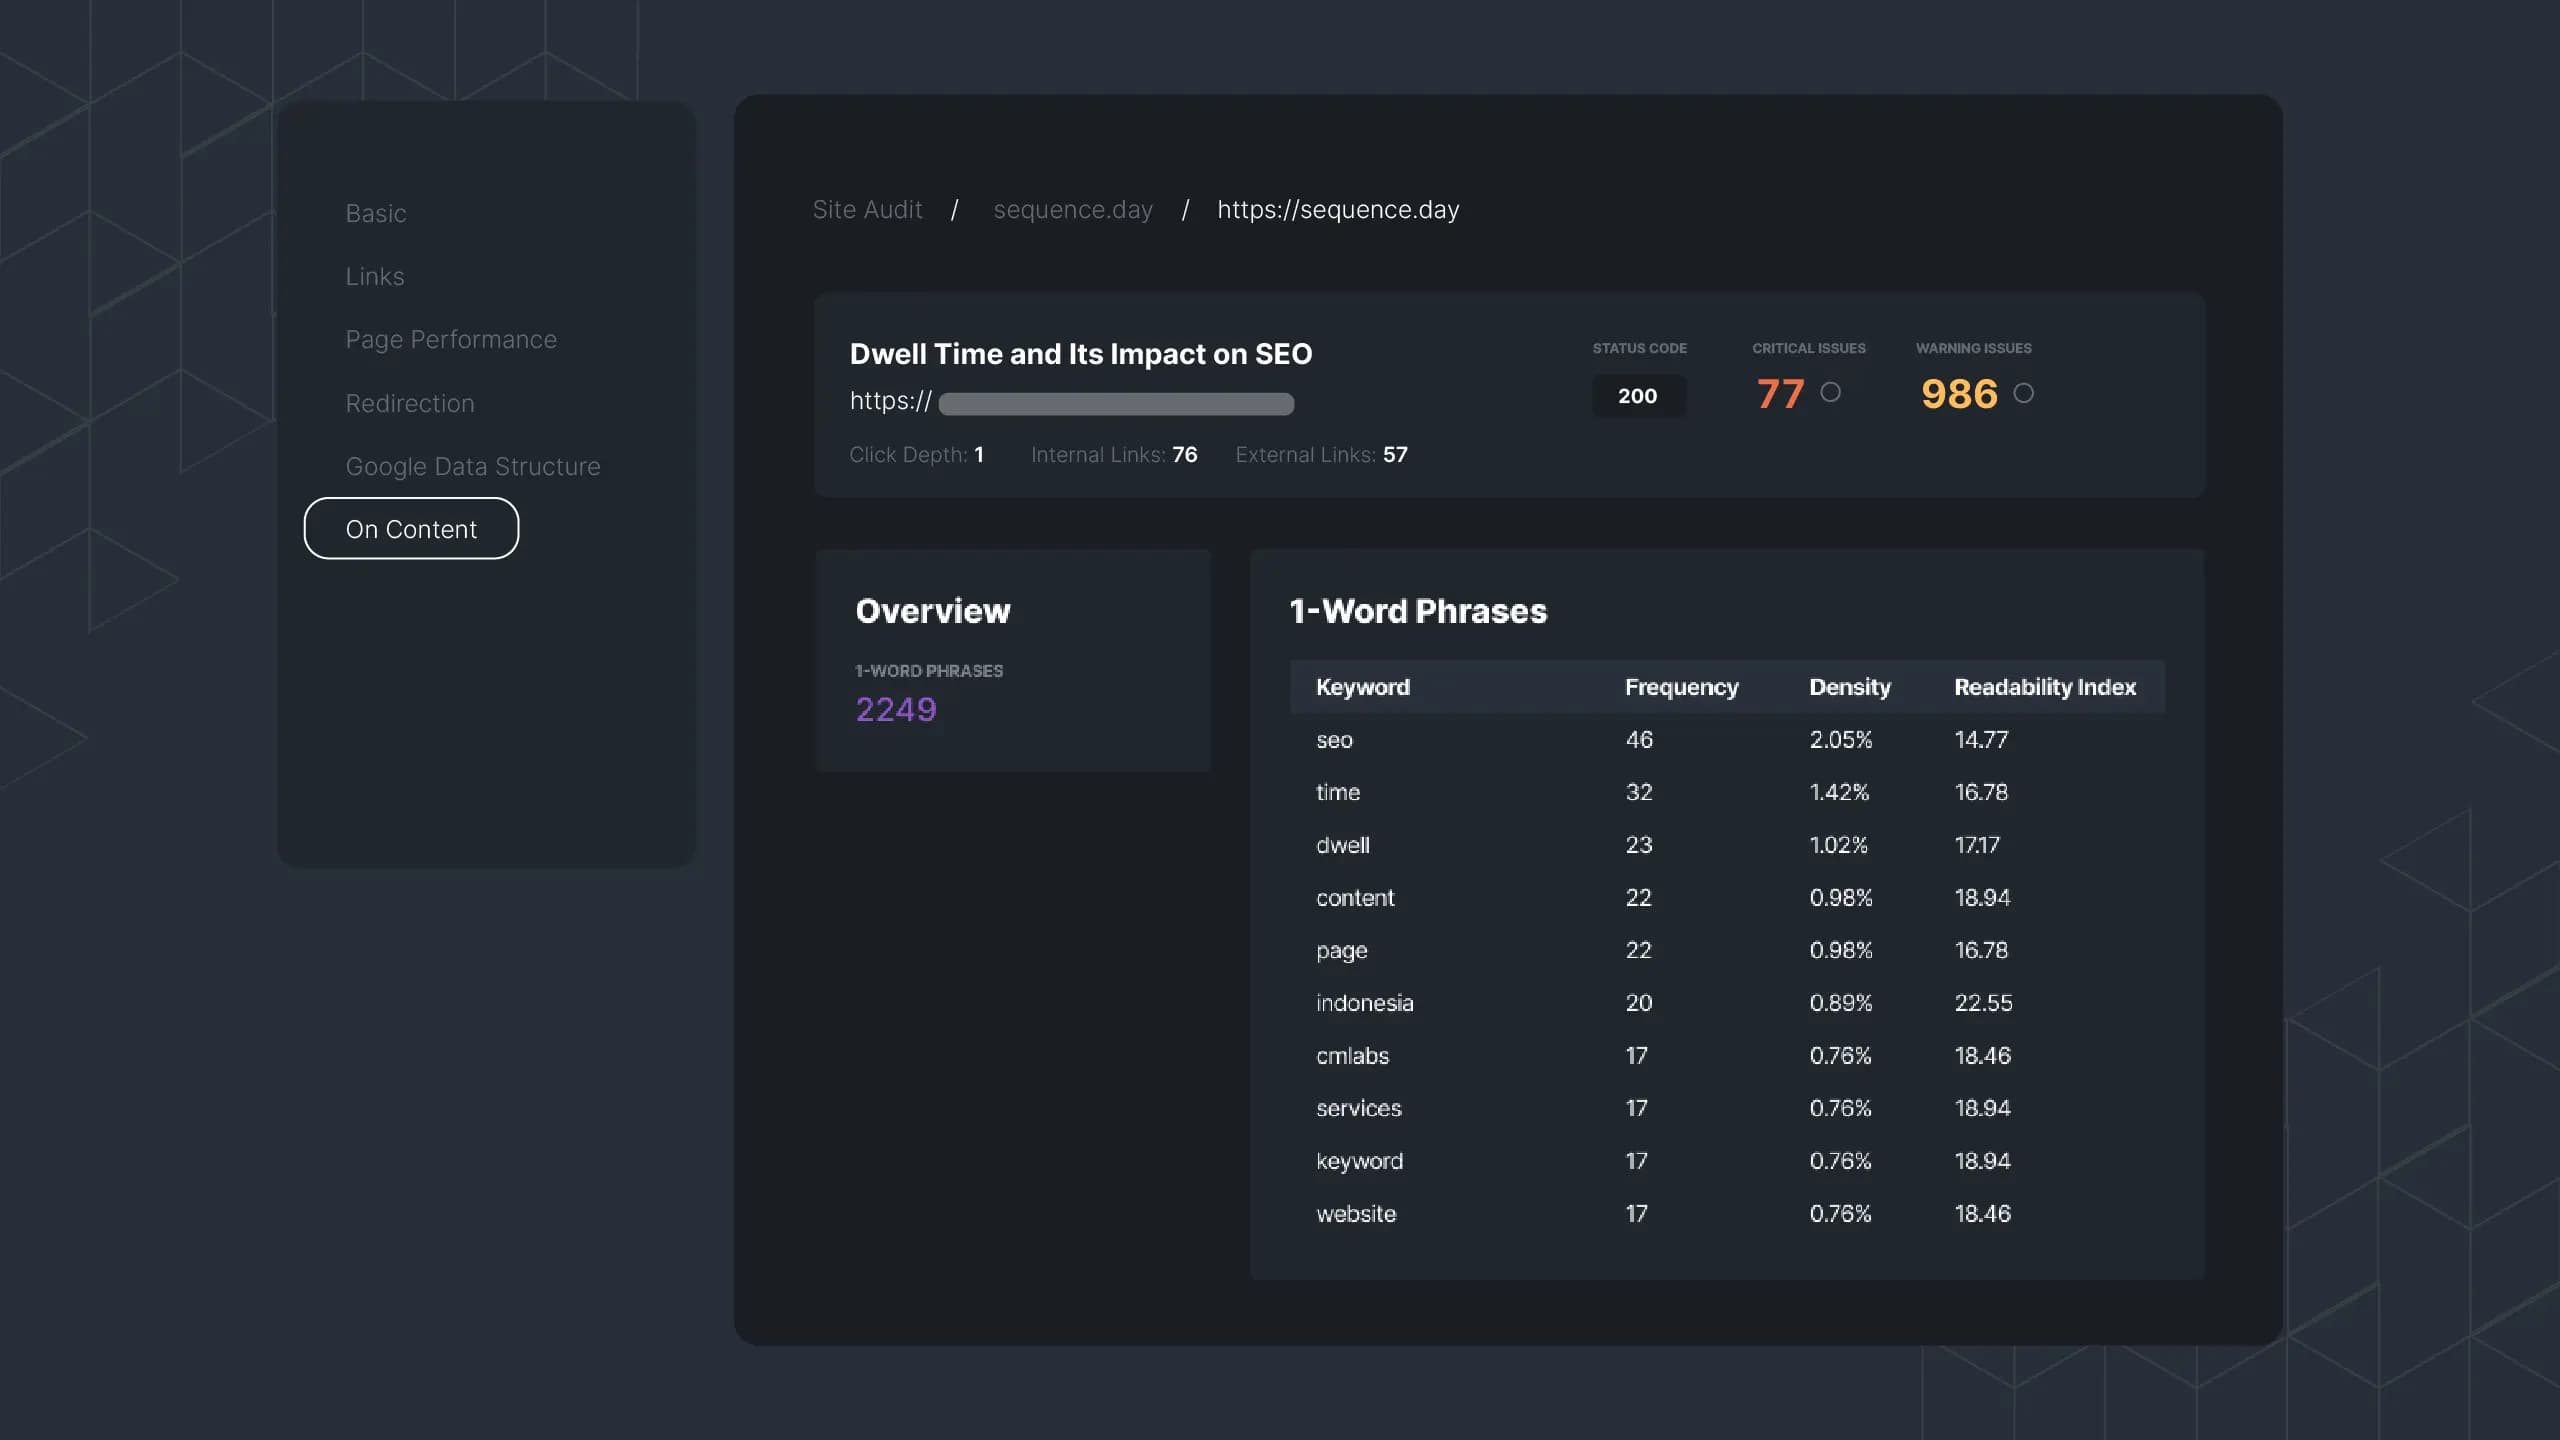Click the Keyword column header to sort

1363,686
